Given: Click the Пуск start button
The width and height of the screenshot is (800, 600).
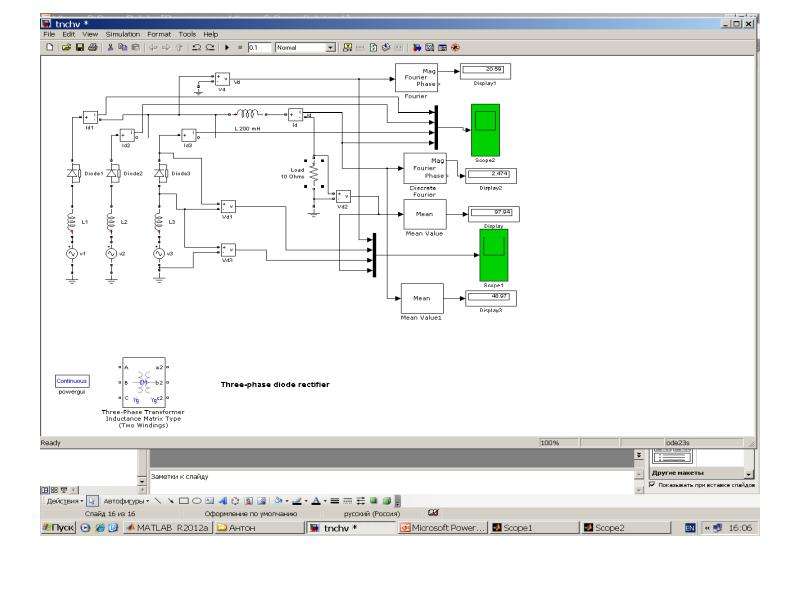Looking at the screenshot, I should 58,528.
